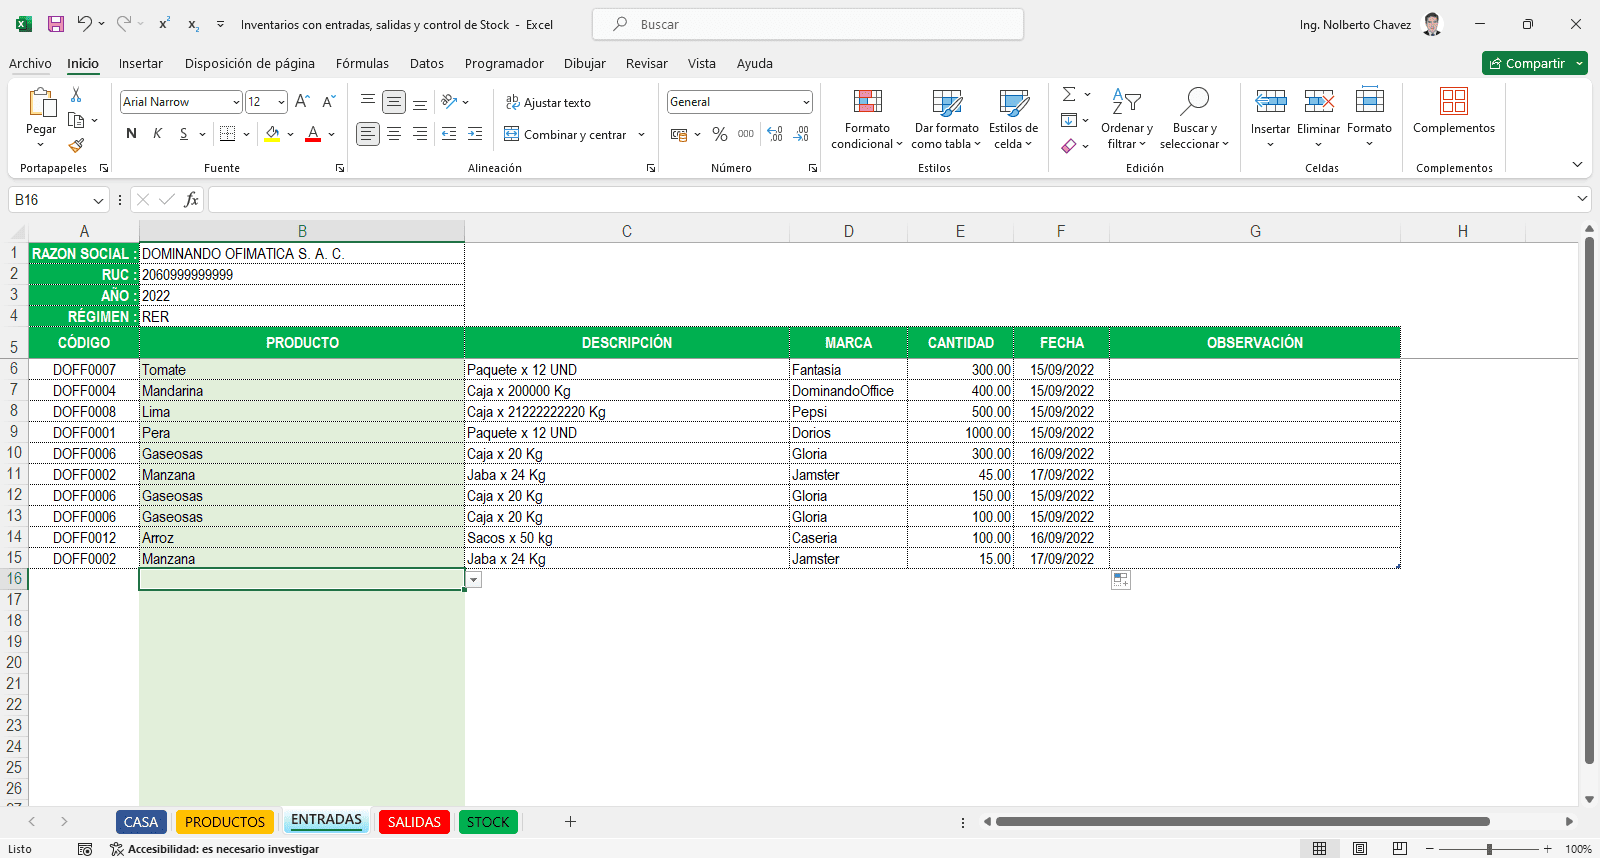Open the General number format dropdown
1600x858 pixels.
coord(806,102)
